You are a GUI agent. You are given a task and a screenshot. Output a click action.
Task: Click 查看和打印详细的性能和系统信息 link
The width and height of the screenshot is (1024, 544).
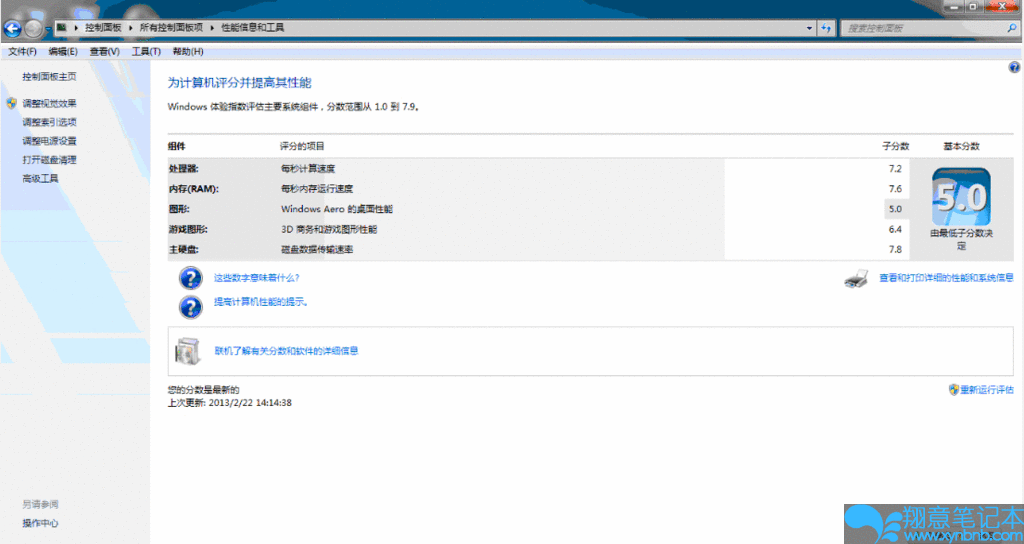(945, 278)
